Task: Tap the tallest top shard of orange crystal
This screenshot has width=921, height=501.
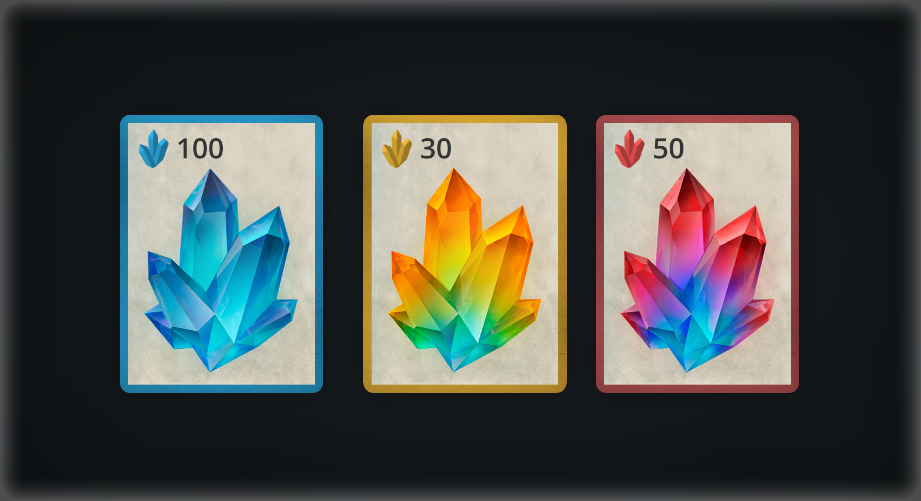Action: click(453, 223)
